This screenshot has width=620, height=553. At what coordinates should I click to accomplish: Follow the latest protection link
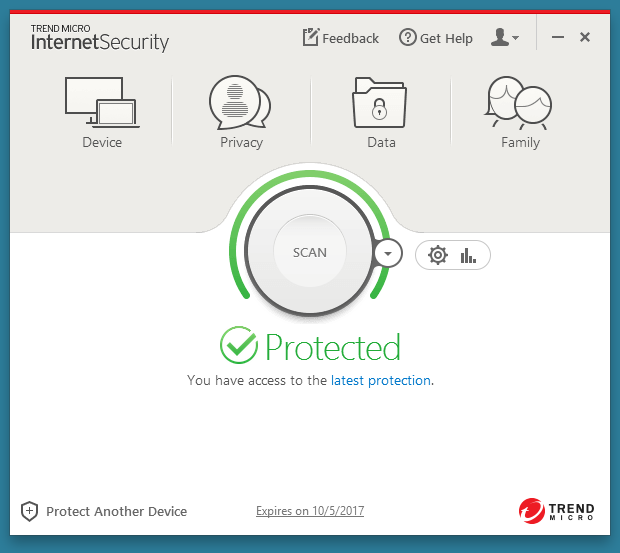pyautogui.click(x=381, y=380)
